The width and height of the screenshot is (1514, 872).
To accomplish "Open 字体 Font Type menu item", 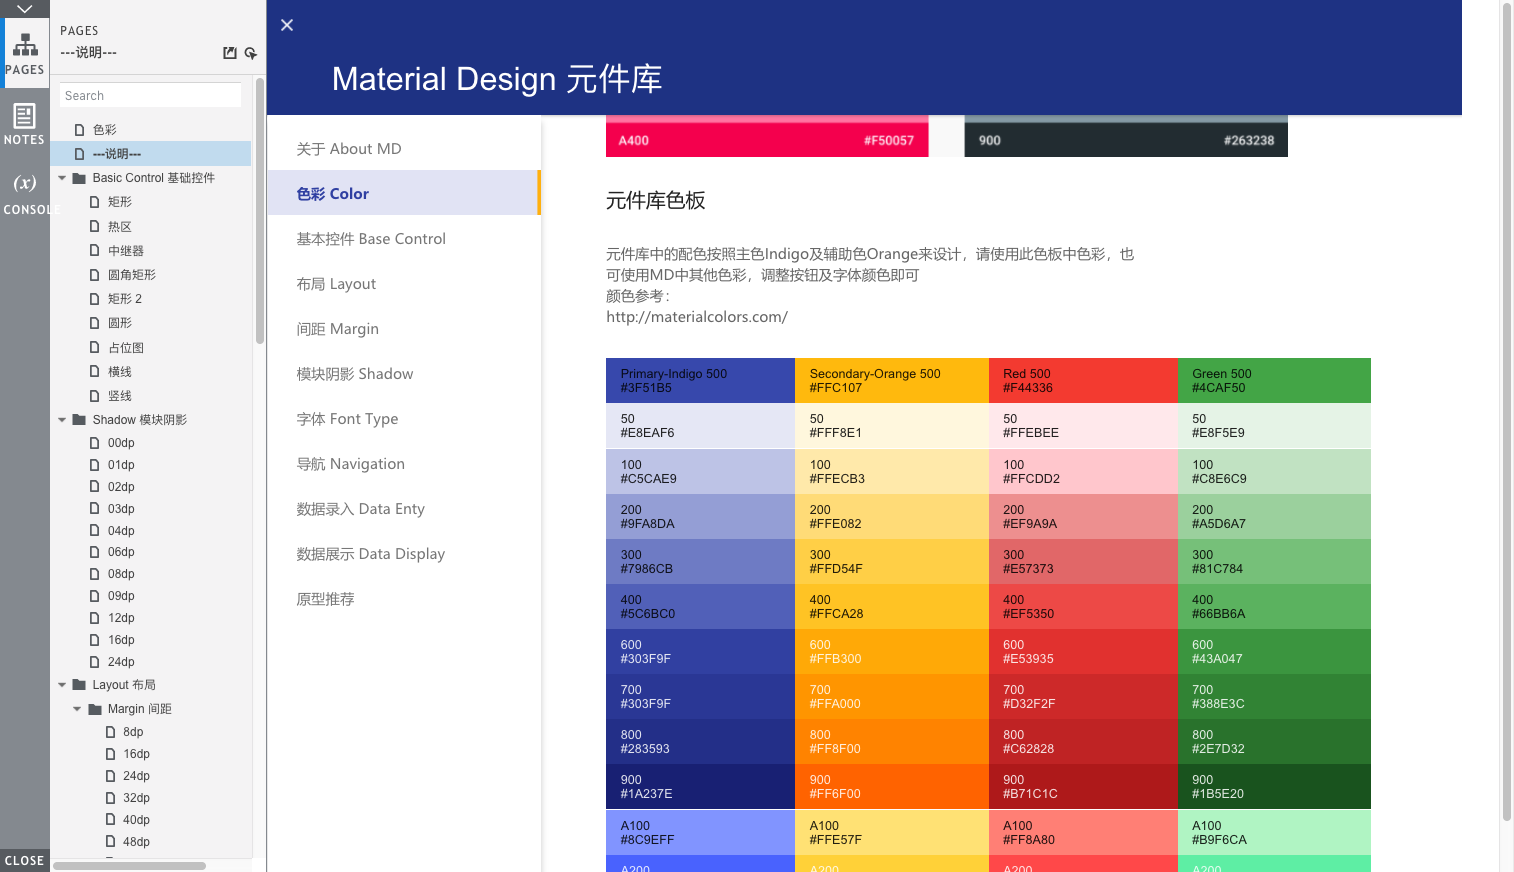I will click(404, 419).
